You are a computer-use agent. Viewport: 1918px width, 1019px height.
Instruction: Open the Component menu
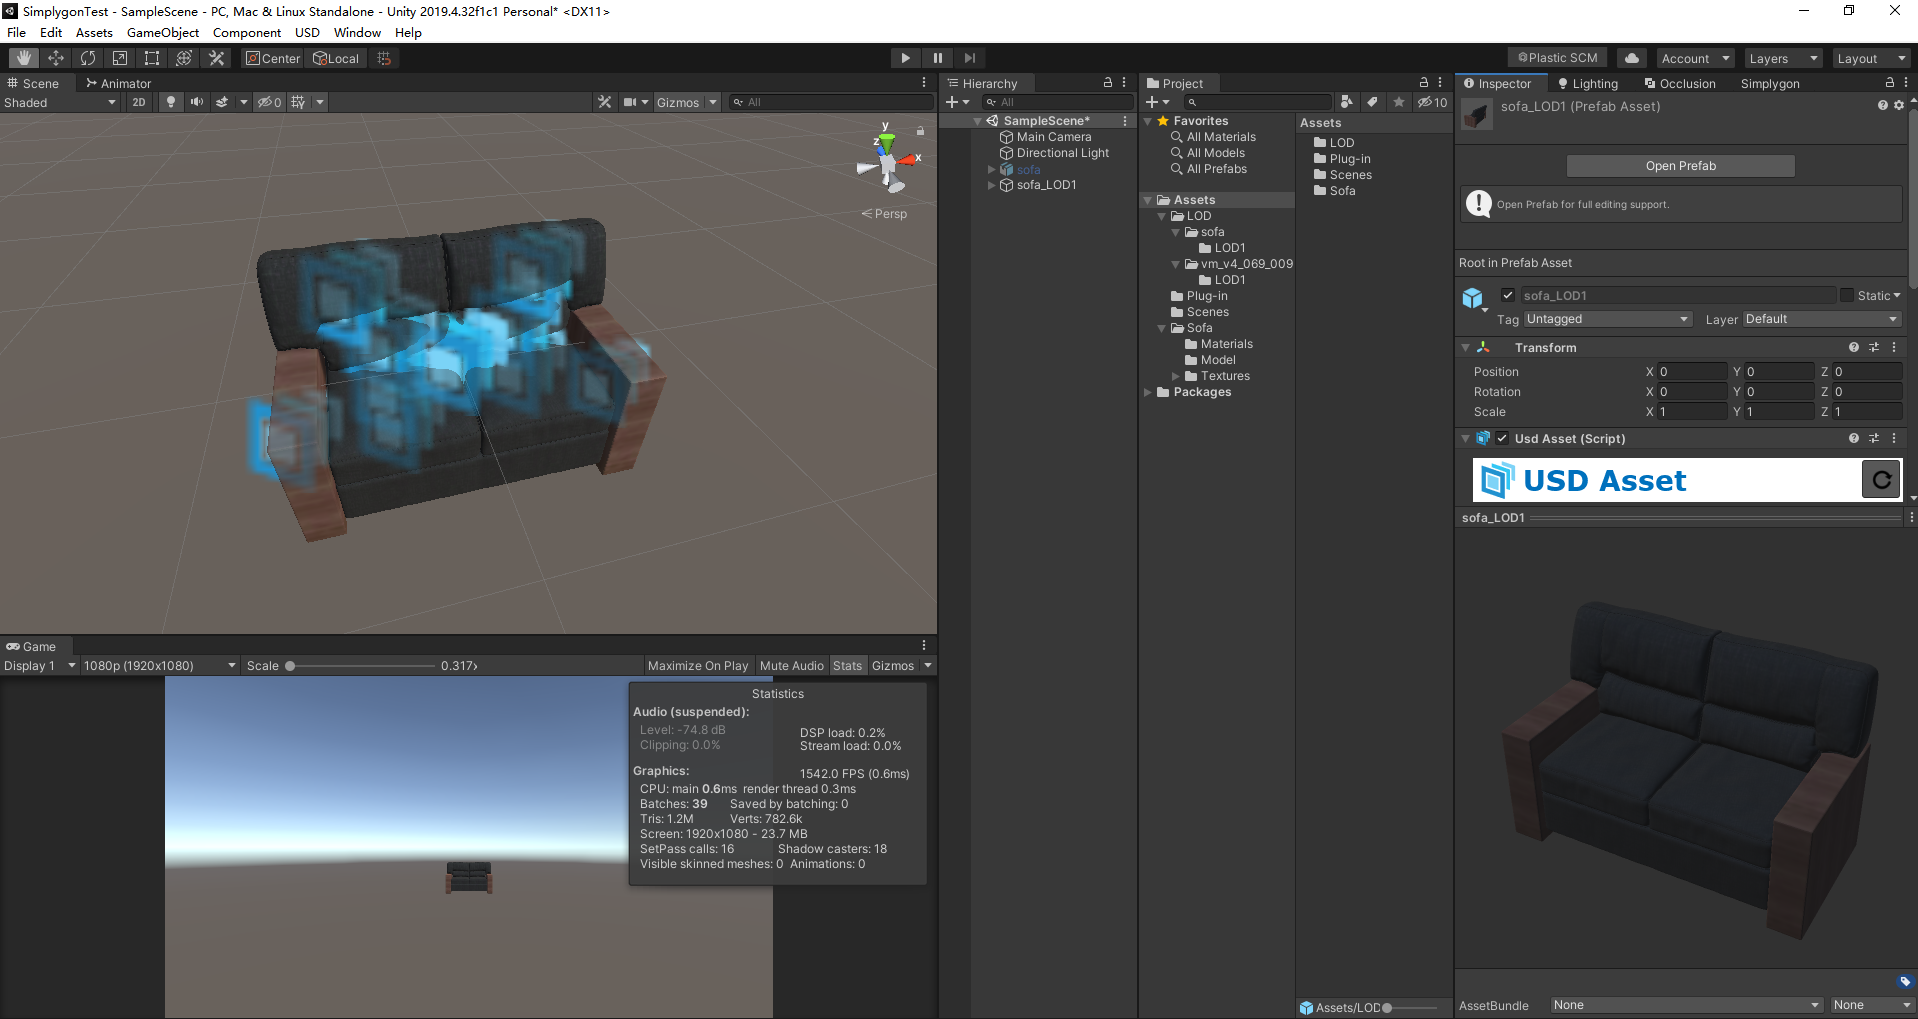[247, 32]
